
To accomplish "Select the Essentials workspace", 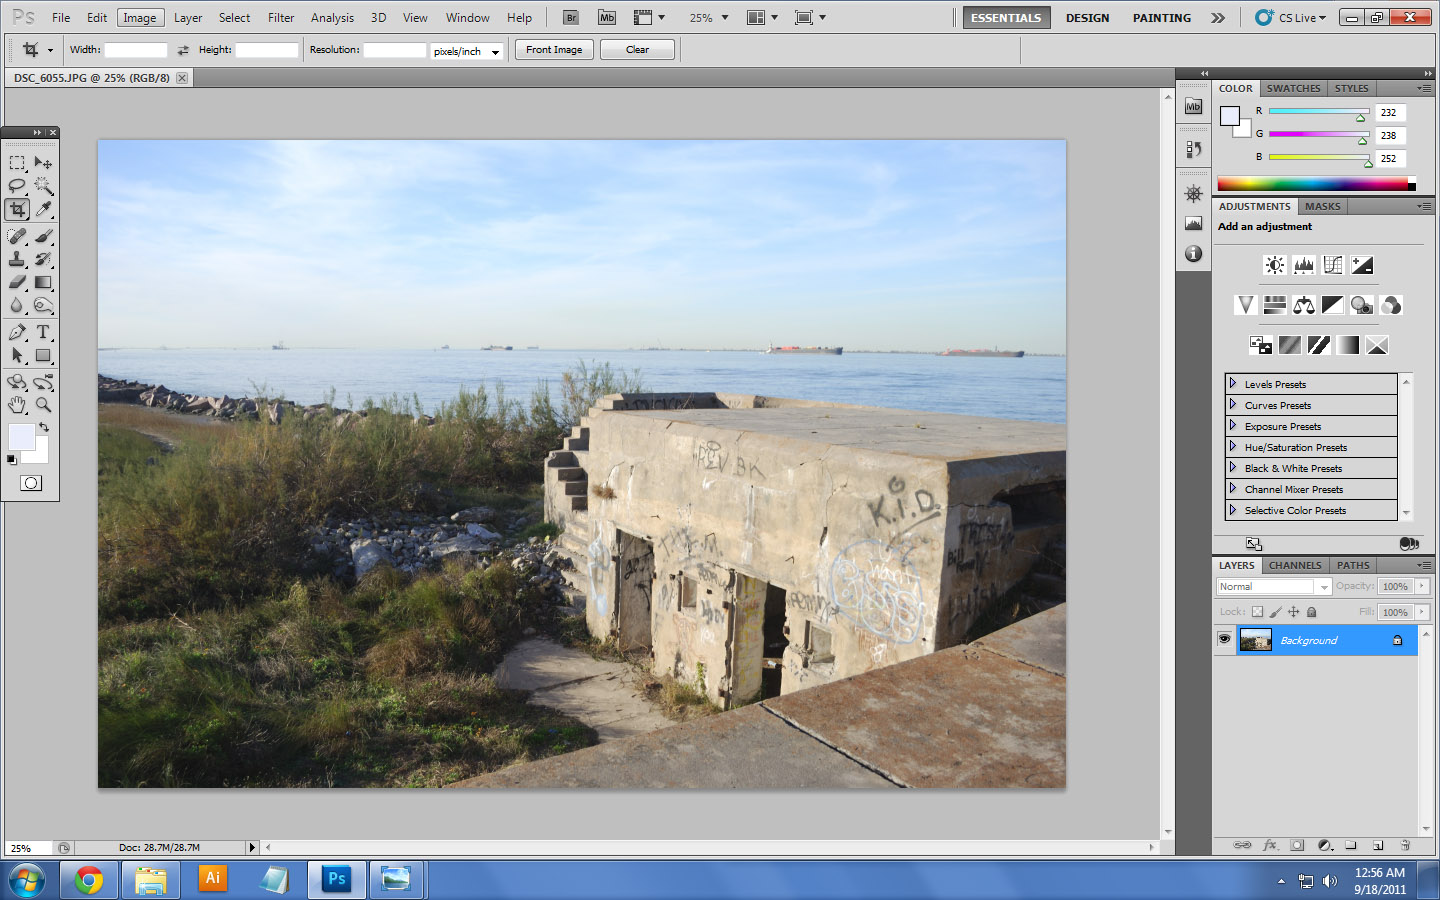I will (1006, 18).
